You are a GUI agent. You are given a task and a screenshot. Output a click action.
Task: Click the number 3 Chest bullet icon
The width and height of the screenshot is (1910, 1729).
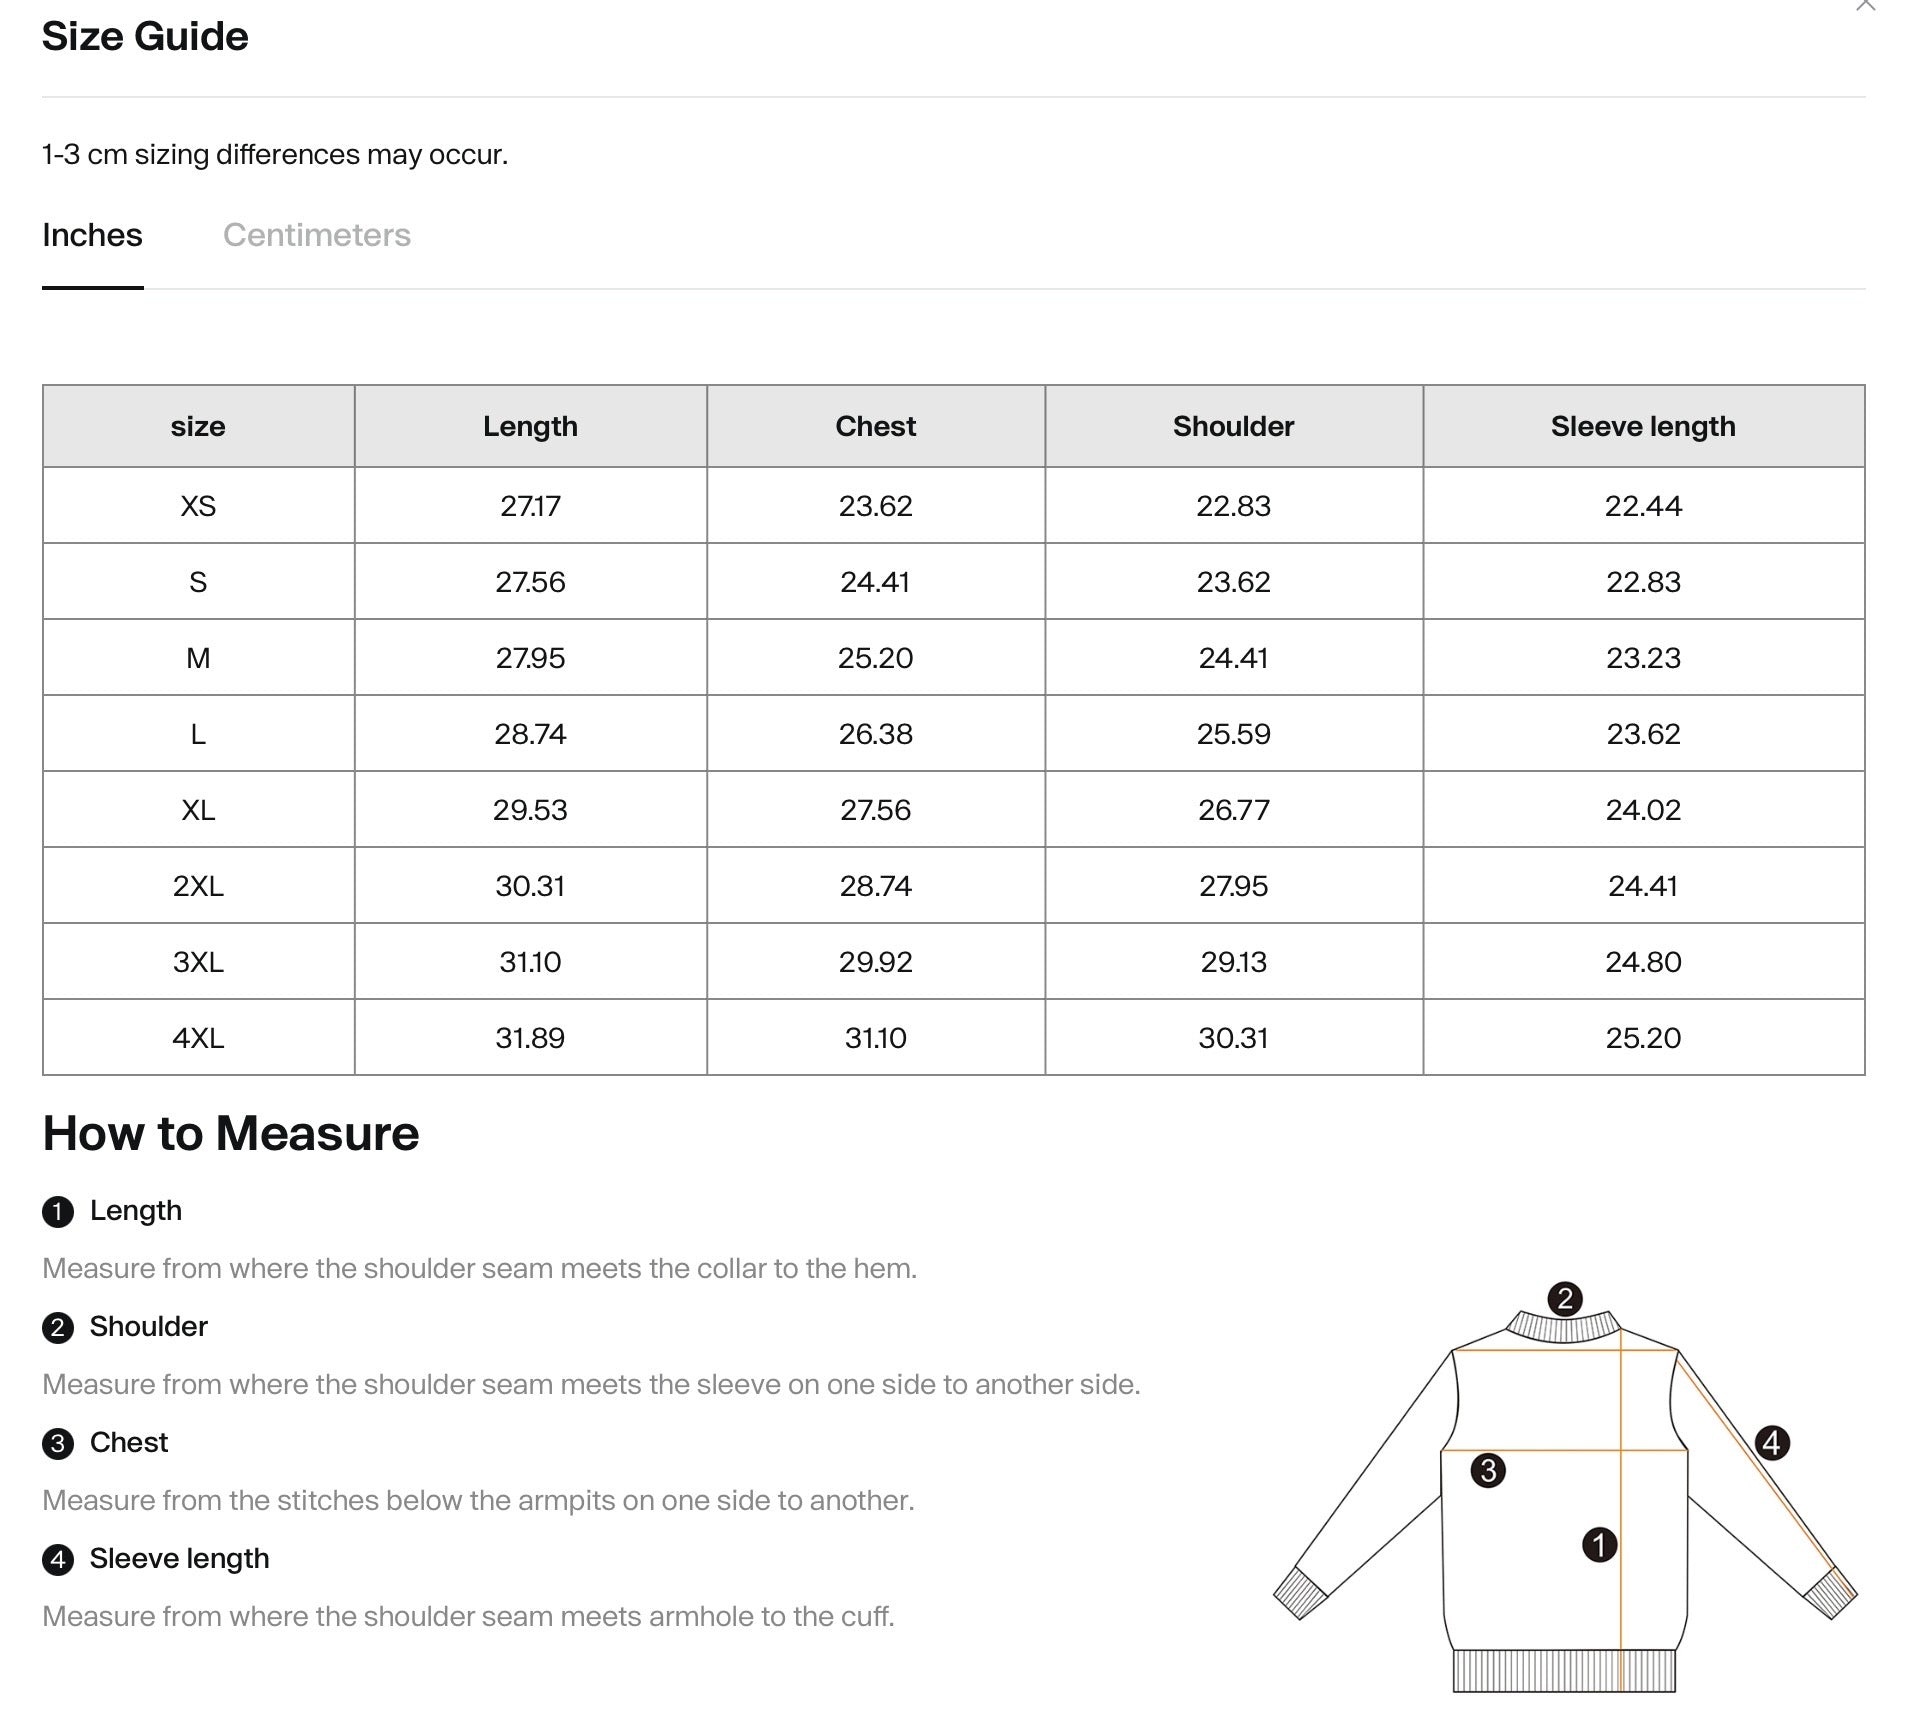tap(58, 1444)
